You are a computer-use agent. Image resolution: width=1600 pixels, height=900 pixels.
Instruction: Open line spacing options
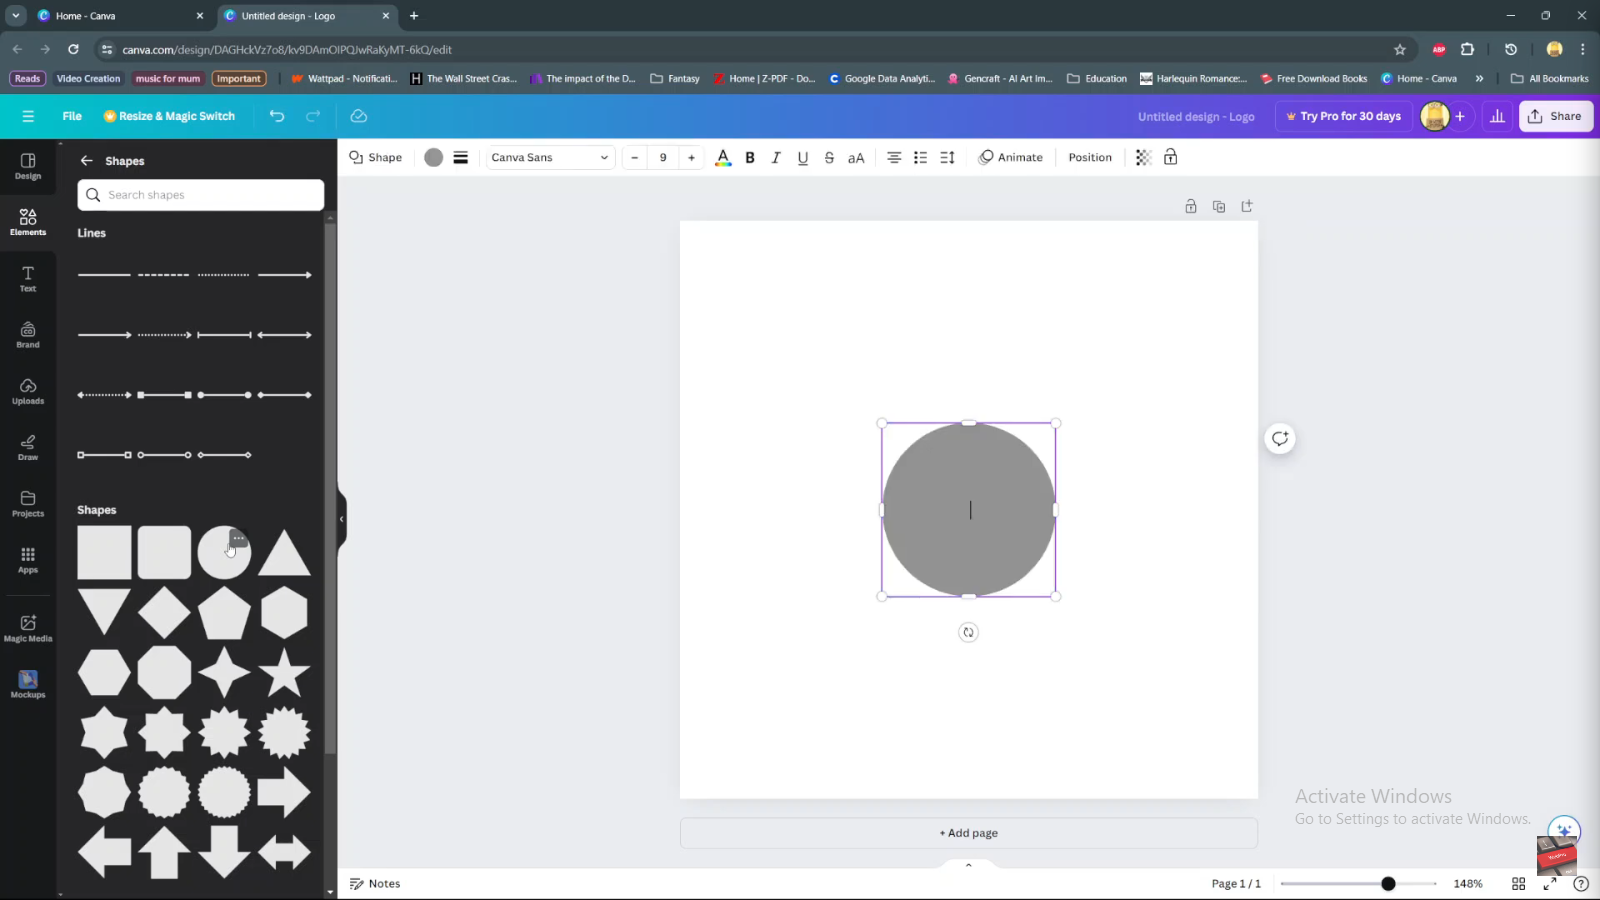tap(948, 157)
